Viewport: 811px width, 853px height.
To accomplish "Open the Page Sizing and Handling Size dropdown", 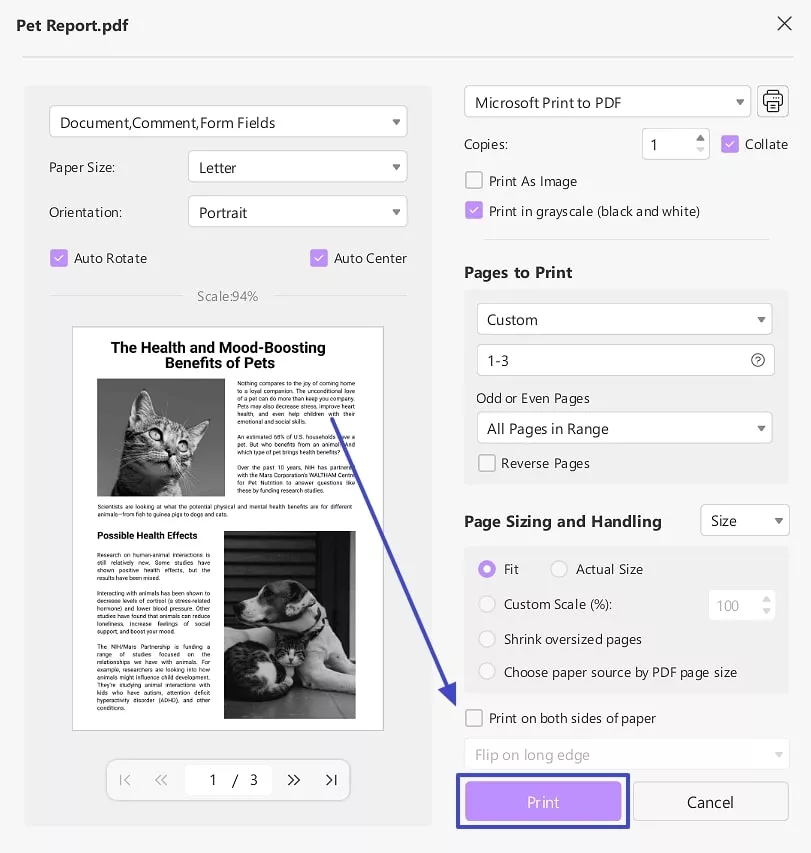I will pyautogui.click(x=744, y=520).
